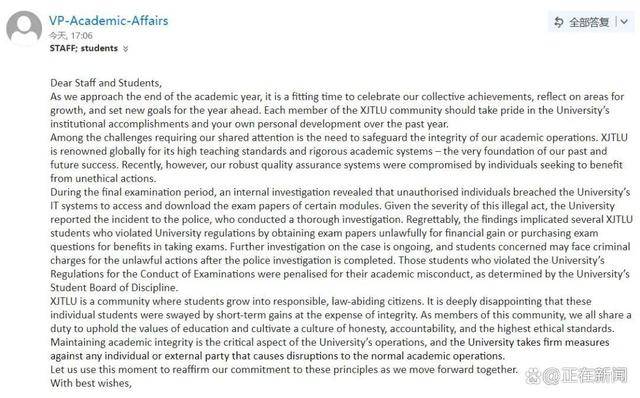Click the 'With best wishes,' closing line

pyautogui.click(x=91, y=384)
